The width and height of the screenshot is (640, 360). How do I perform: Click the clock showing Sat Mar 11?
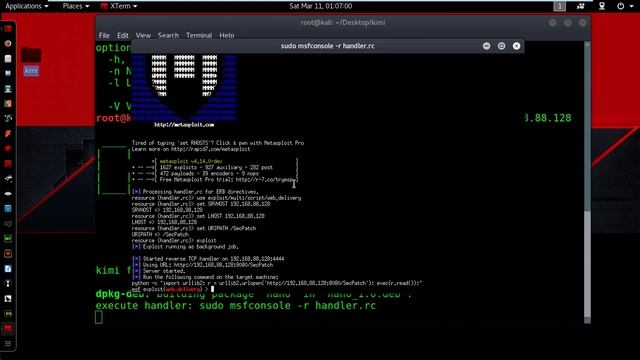point(320,6)
